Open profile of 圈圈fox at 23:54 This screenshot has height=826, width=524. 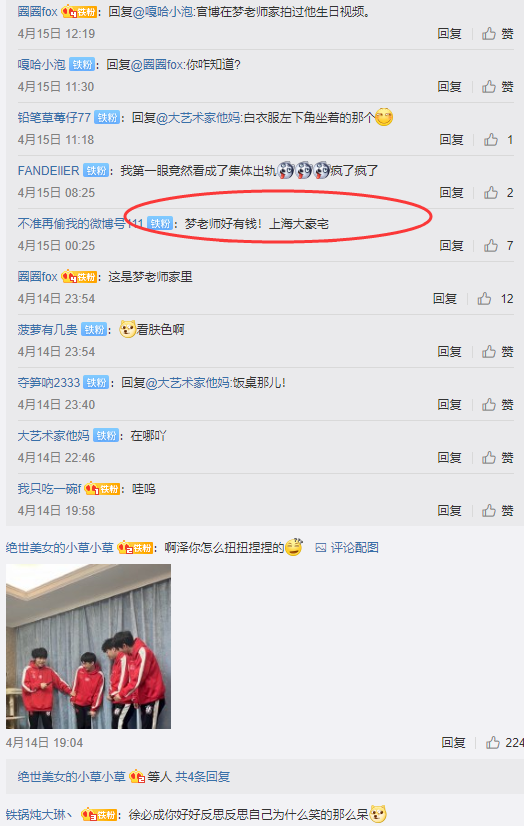pyautogui.click(x=37, y=277)
